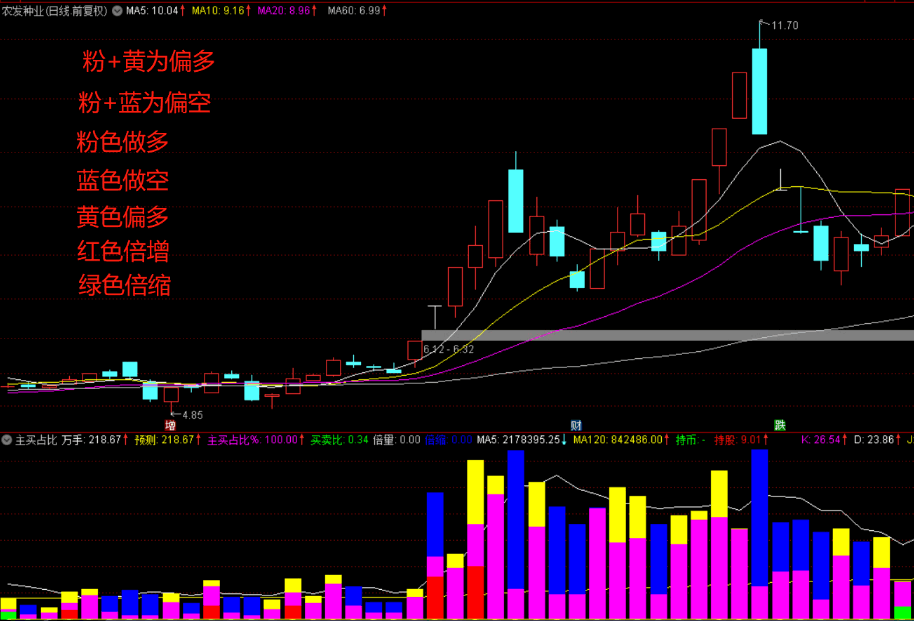Select the gray gap support band
Screen dimensions: 914x621
667,335
